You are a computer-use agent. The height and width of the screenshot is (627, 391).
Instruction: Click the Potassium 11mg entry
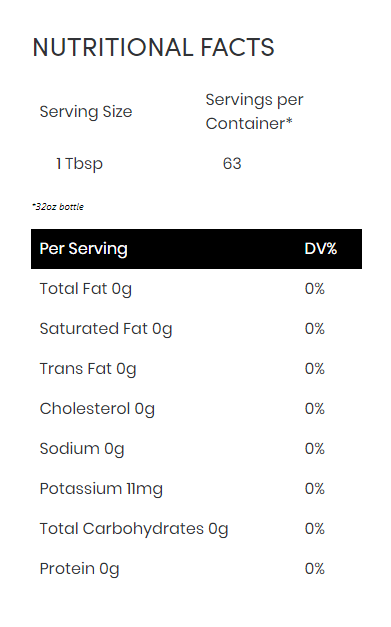pos(101,489)
